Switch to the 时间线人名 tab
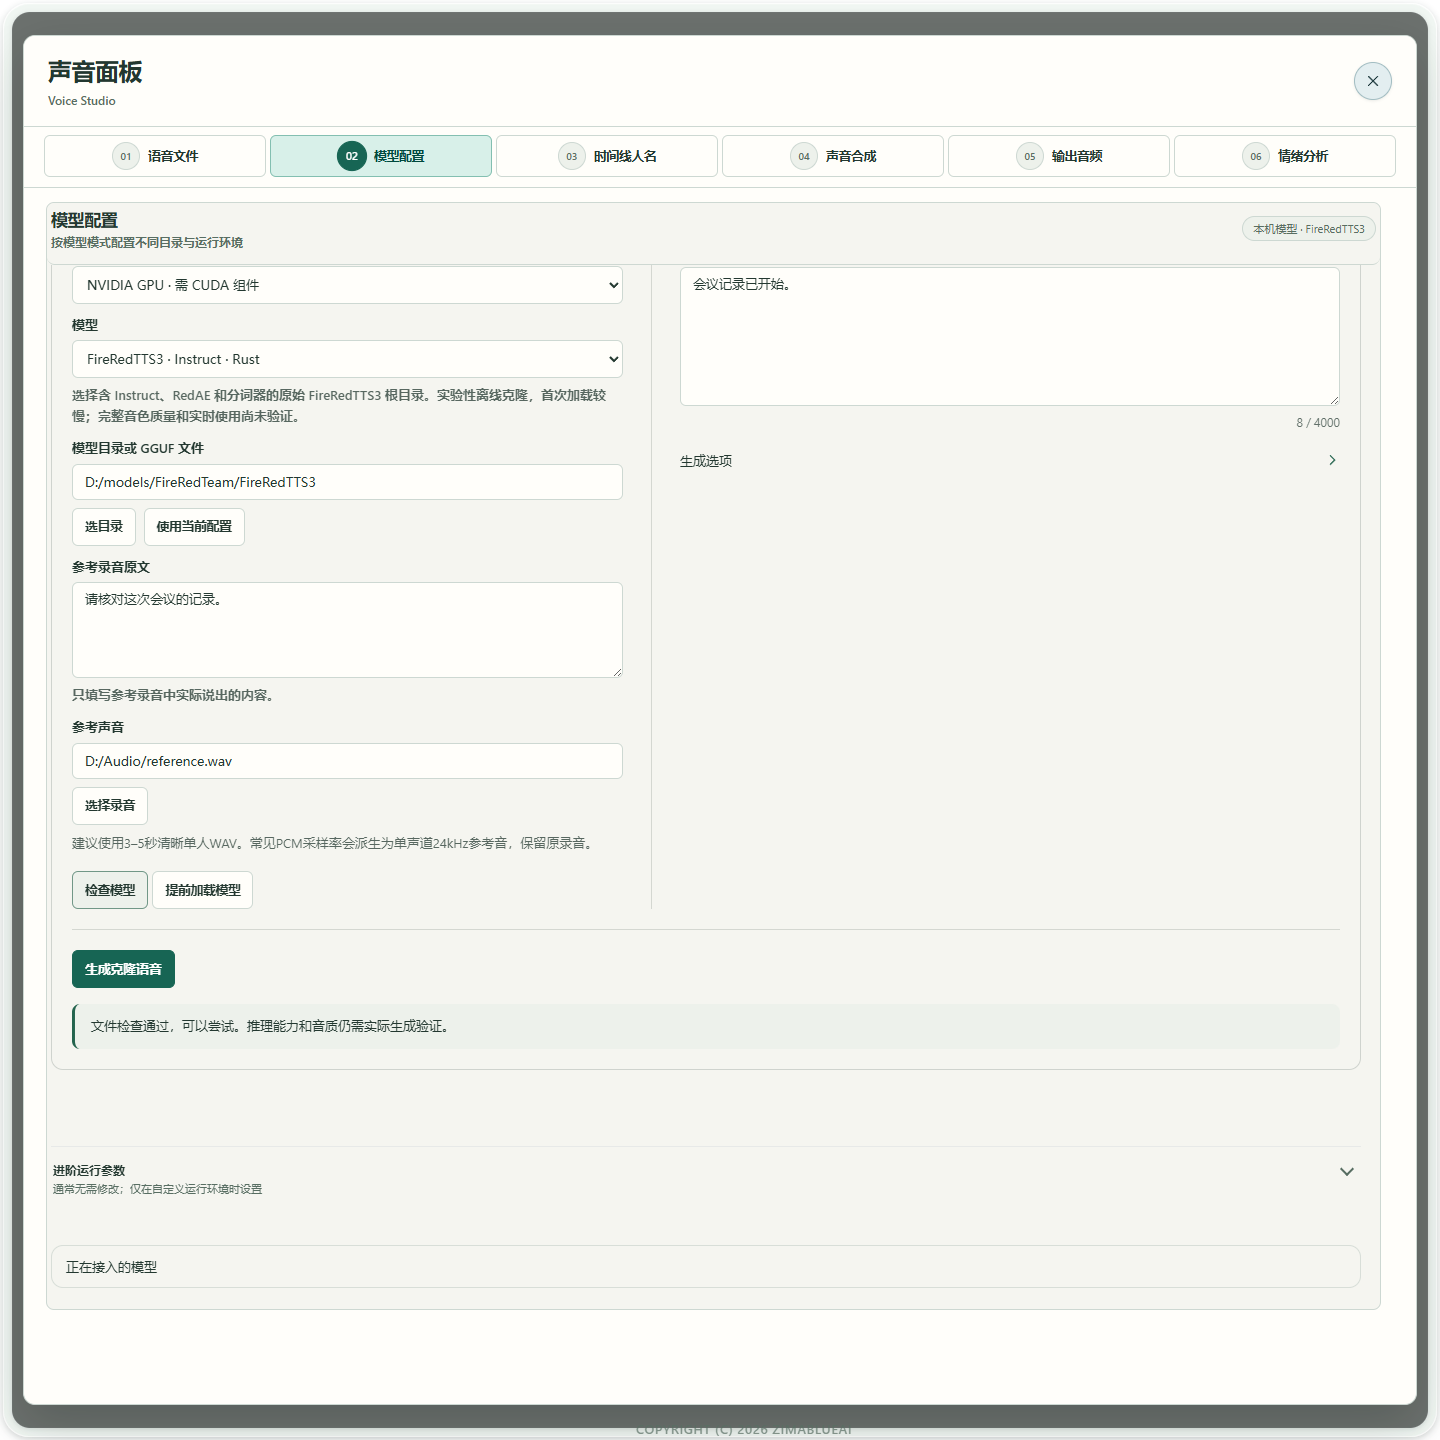Screen dimensions: 1440x1440 607,156
